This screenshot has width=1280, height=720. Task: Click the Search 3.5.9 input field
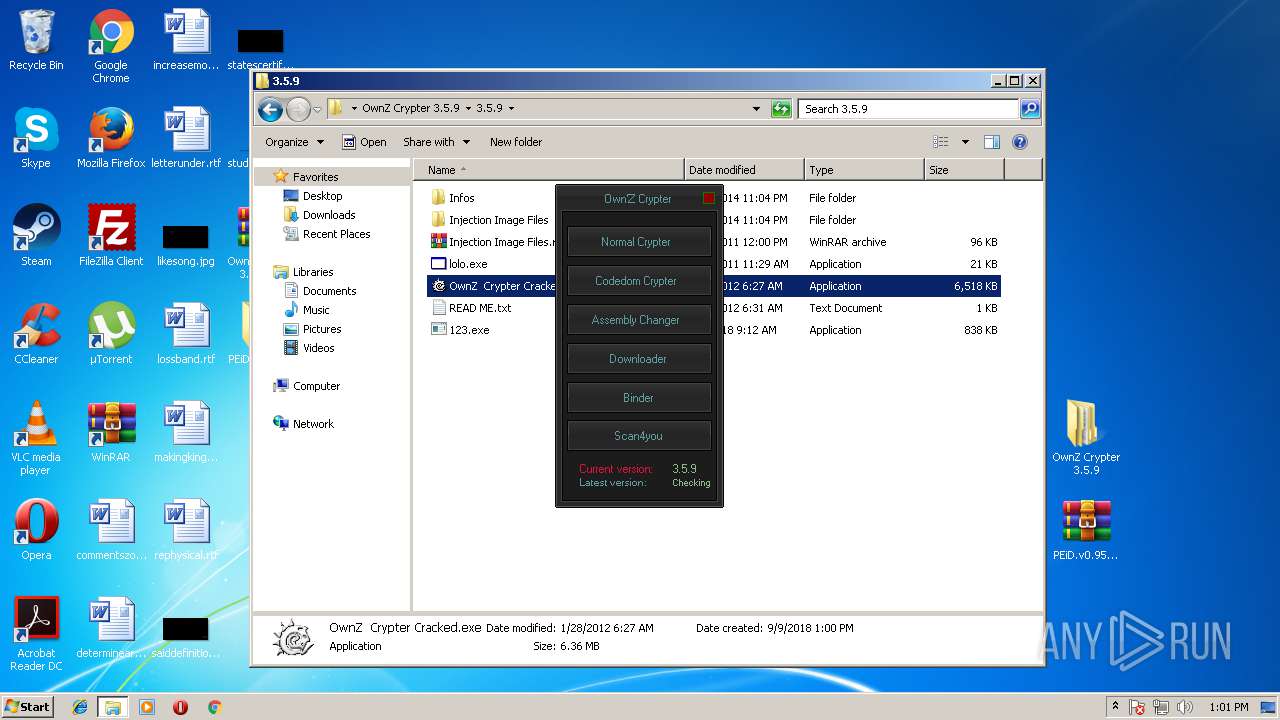908,109
